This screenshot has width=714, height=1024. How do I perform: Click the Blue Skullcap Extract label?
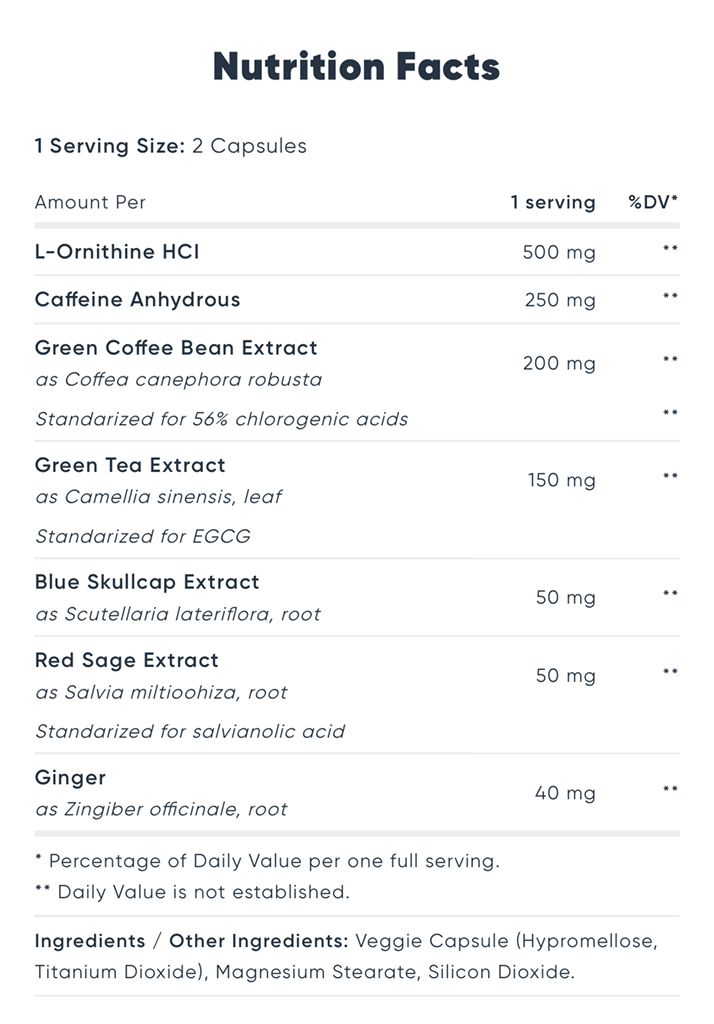[147, 582]
